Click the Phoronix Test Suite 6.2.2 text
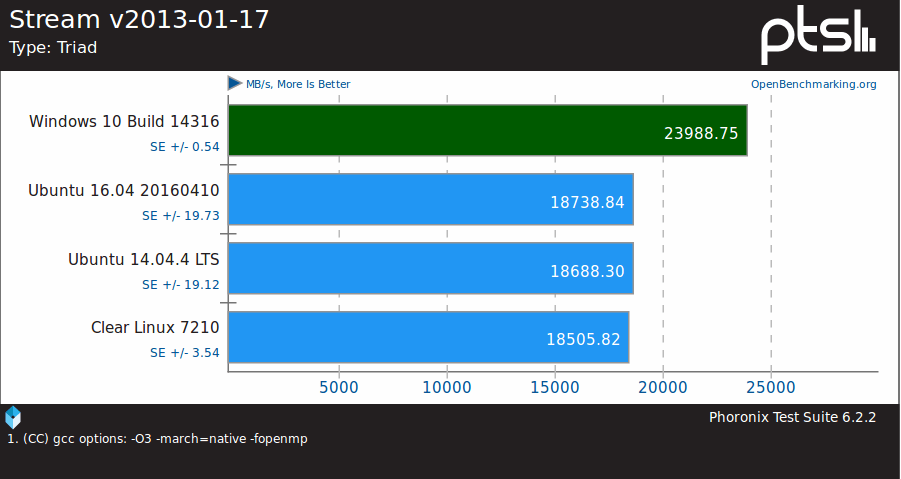The image size is (901, 479). (x=792, y=417)
